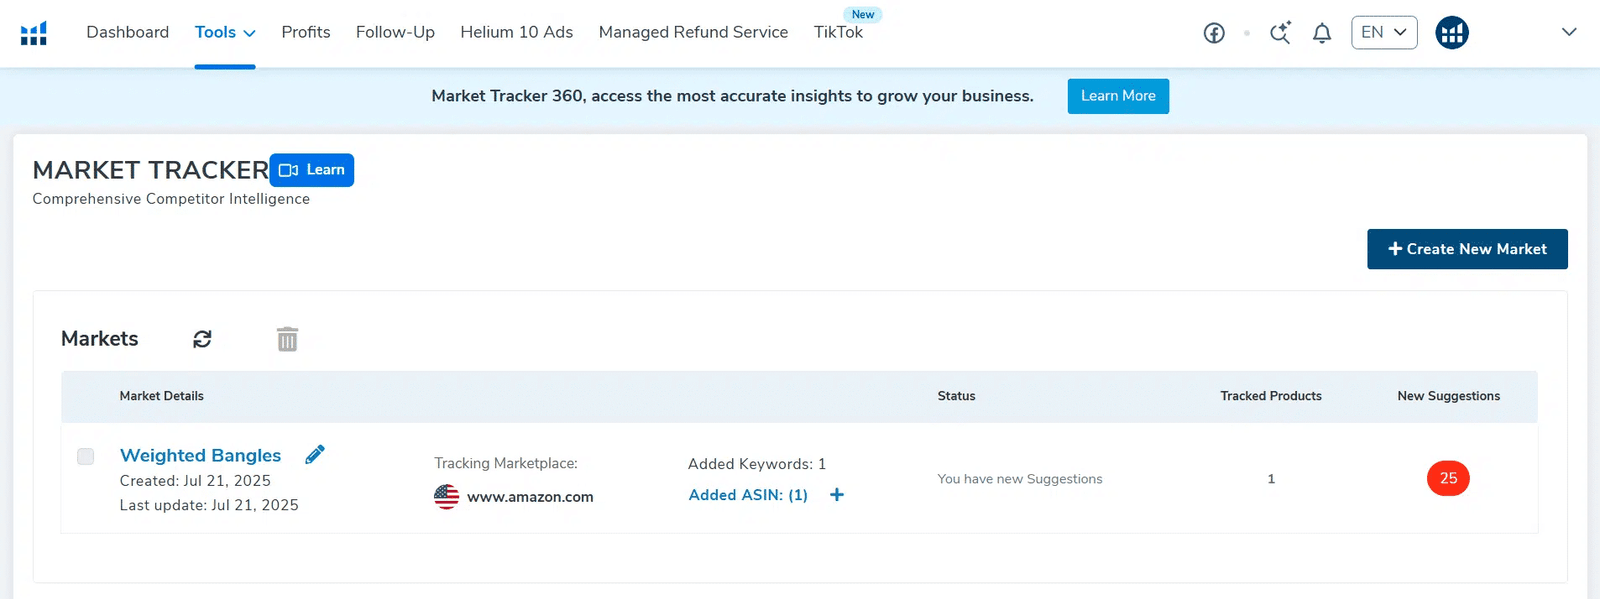The width and height of the screenshot is (1600, 599).
Task: Open the Weighted Bangles market link
Action: point(200,455)
